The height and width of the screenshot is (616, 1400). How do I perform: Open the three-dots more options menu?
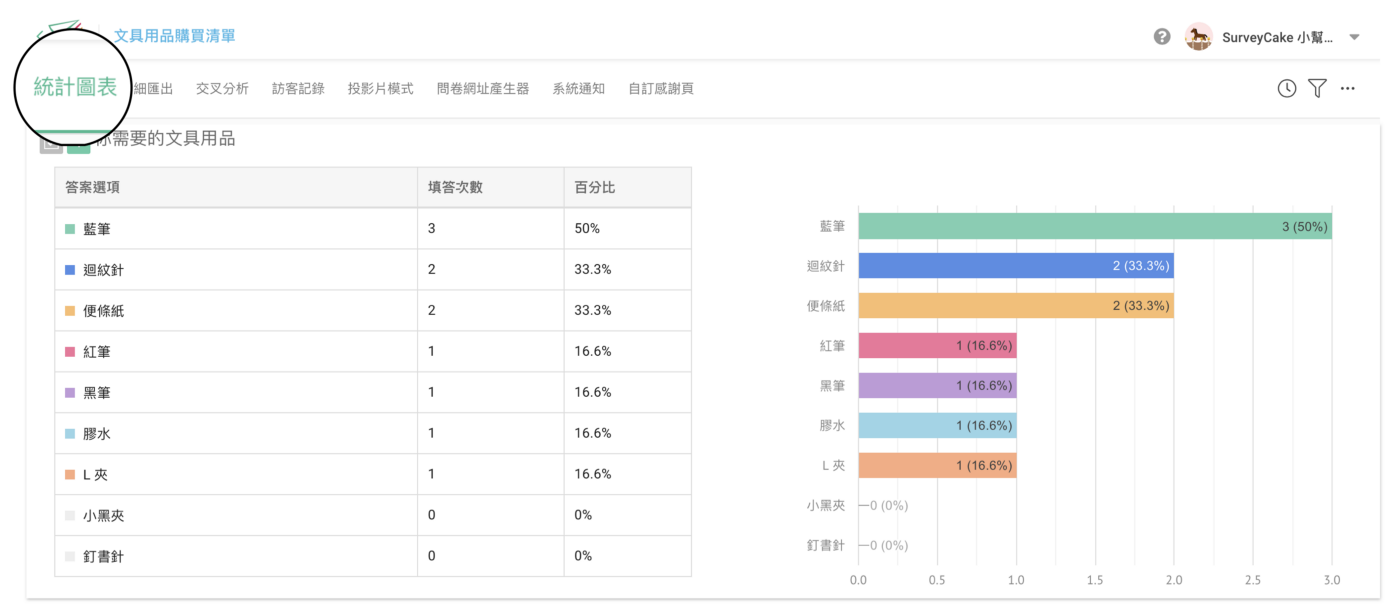coord(1348,89)
